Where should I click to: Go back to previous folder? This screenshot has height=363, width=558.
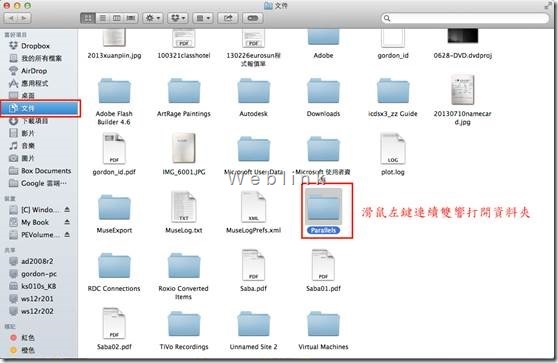11,18
